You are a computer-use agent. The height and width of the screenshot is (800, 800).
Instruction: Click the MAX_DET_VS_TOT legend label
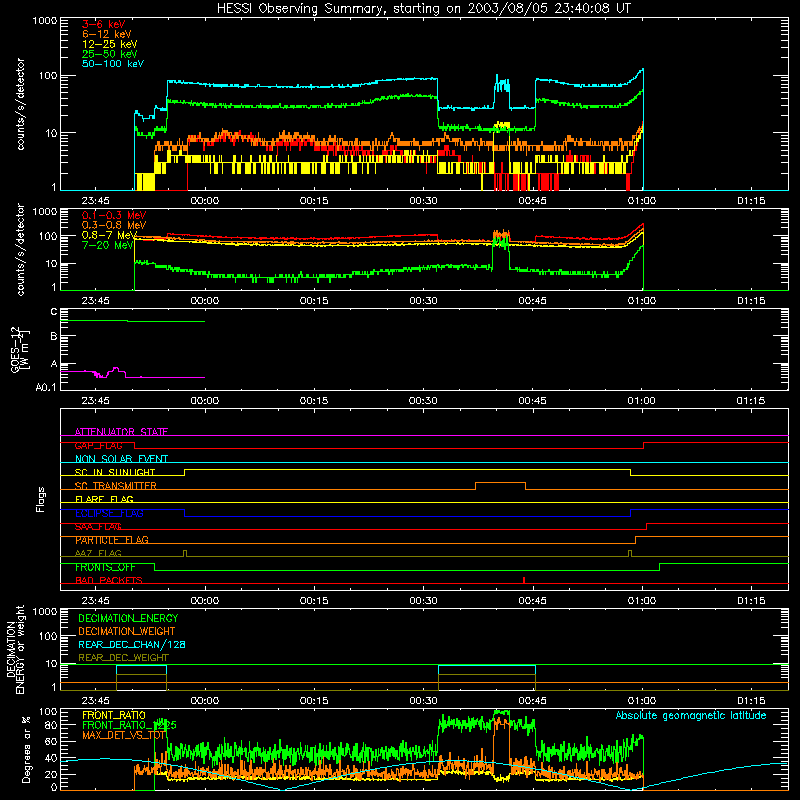click(123, 735)
